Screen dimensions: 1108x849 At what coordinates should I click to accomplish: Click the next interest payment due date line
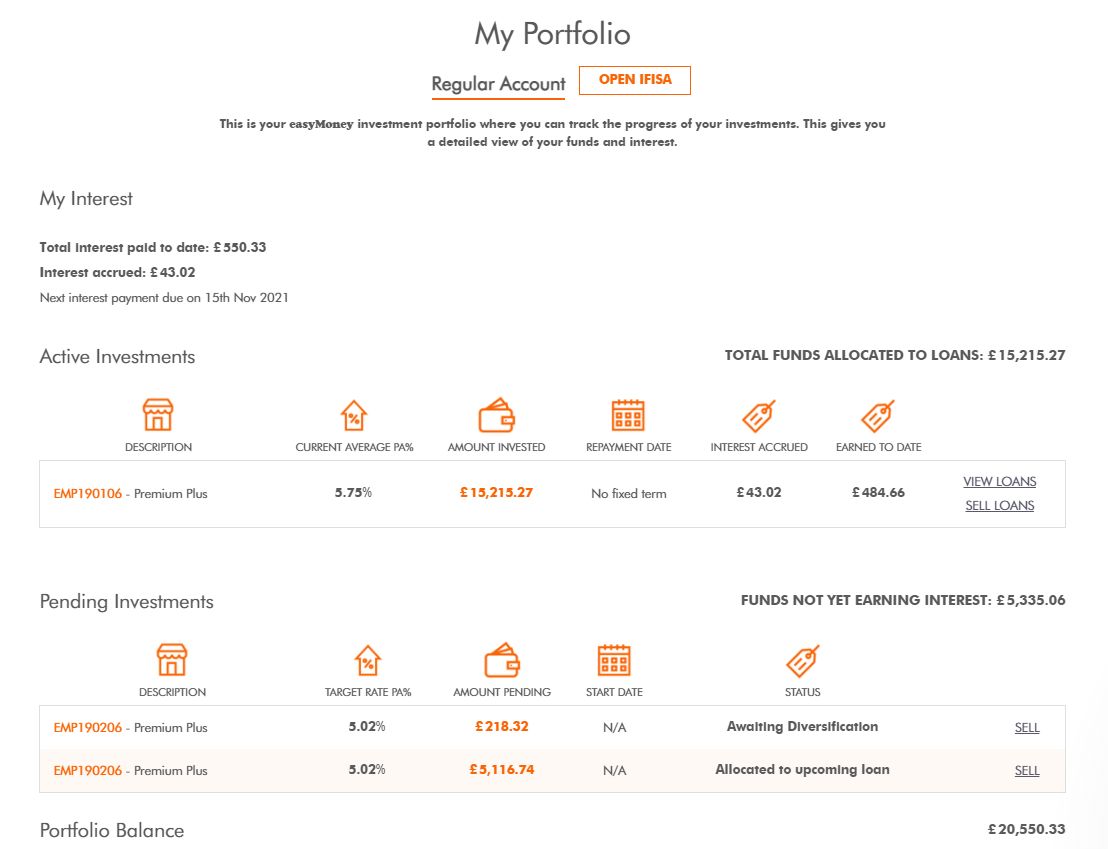point(164,298)
